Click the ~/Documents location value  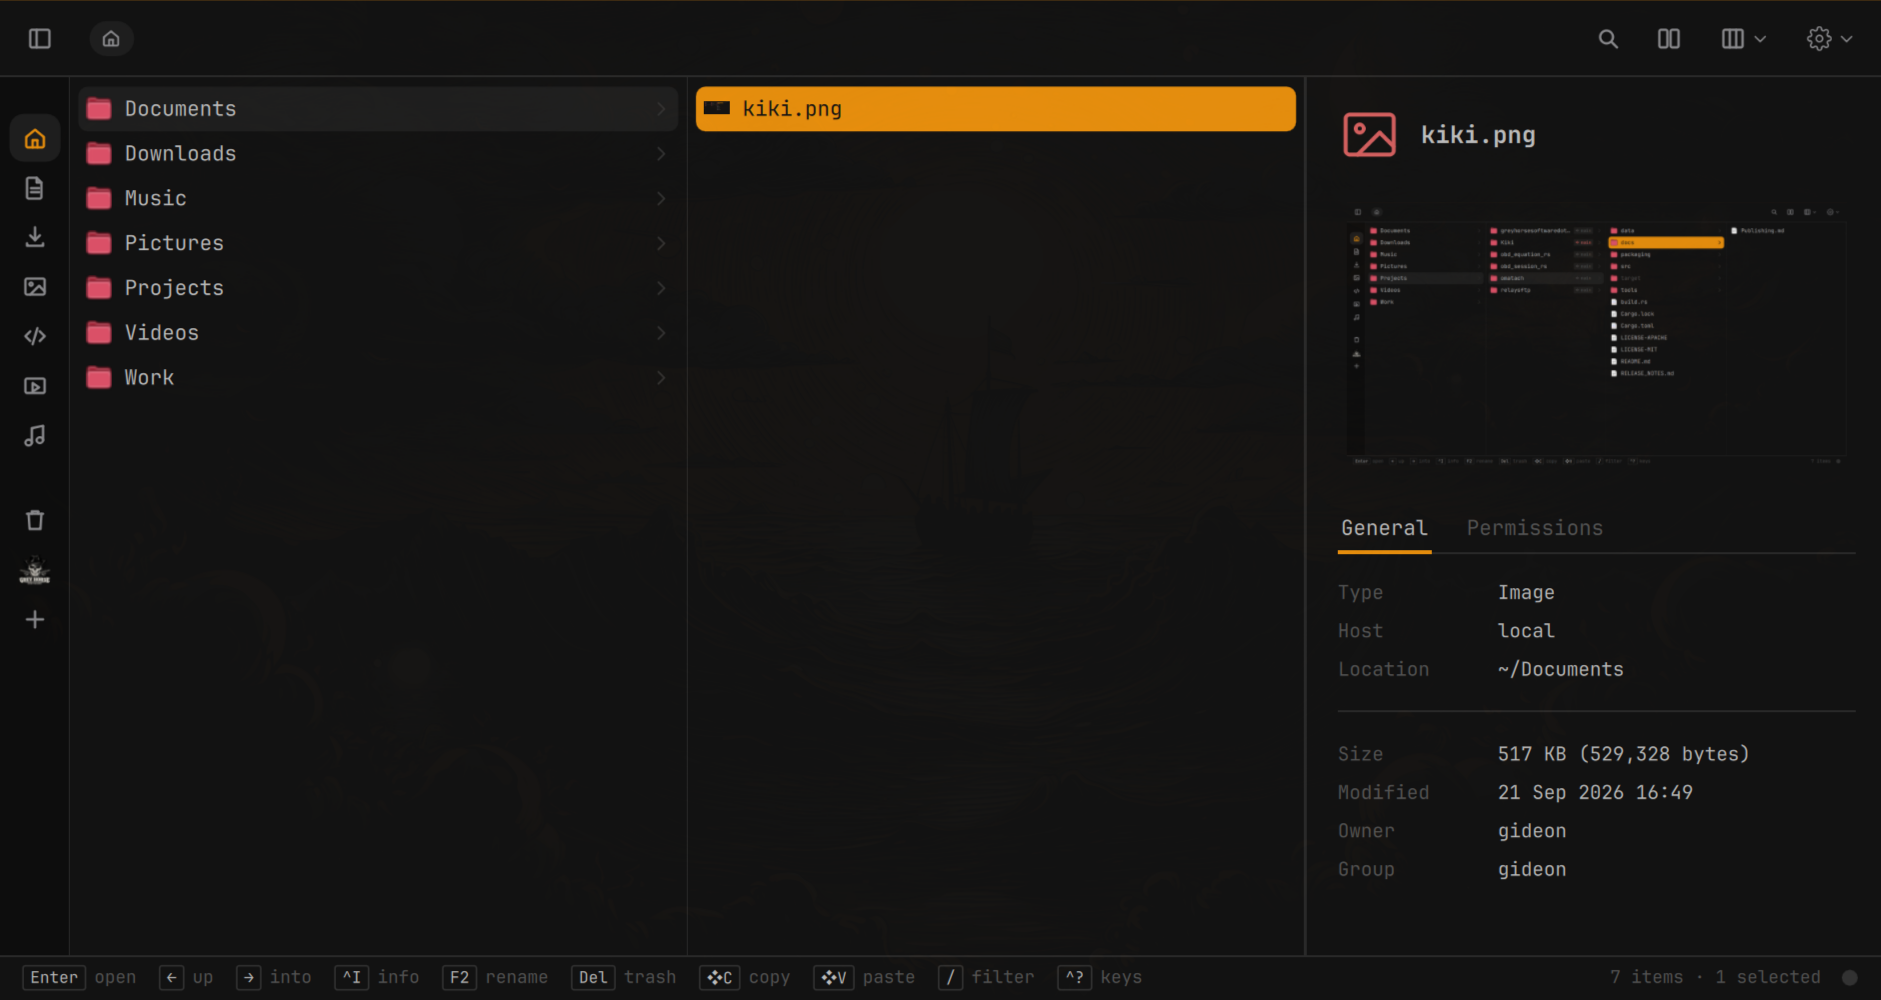coord(1560,670)
